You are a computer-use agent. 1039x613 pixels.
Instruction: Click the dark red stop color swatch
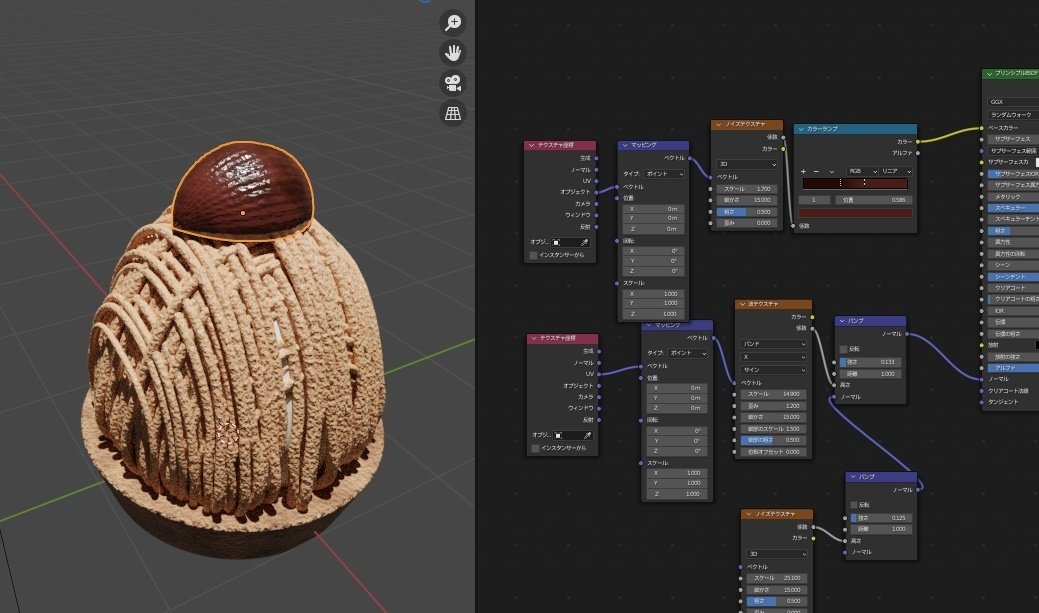855,213
